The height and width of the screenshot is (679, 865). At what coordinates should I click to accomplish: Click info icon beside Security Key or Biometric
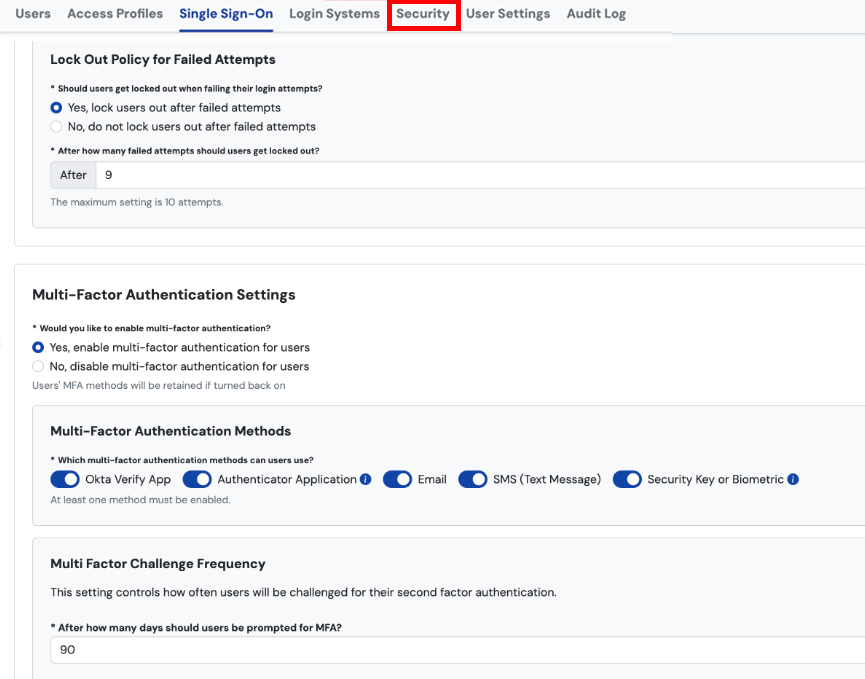(793, 480)
